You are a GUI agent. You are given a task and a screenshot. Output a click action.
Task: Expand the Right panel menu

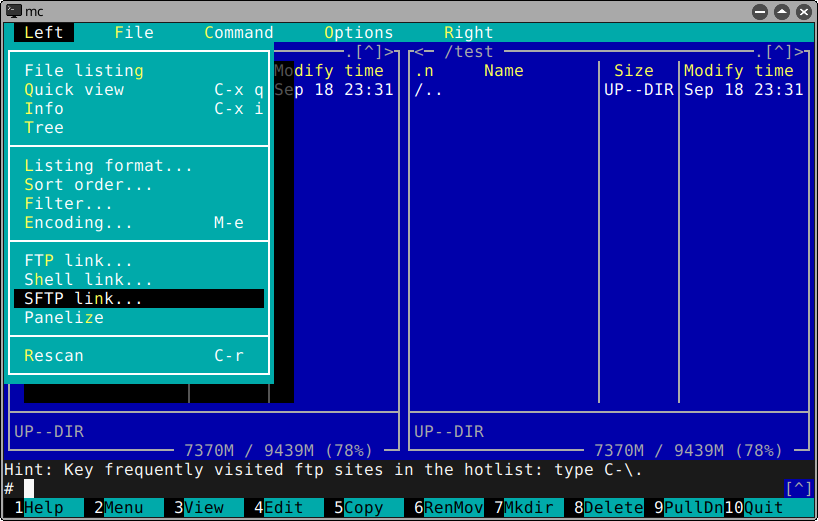468,32
